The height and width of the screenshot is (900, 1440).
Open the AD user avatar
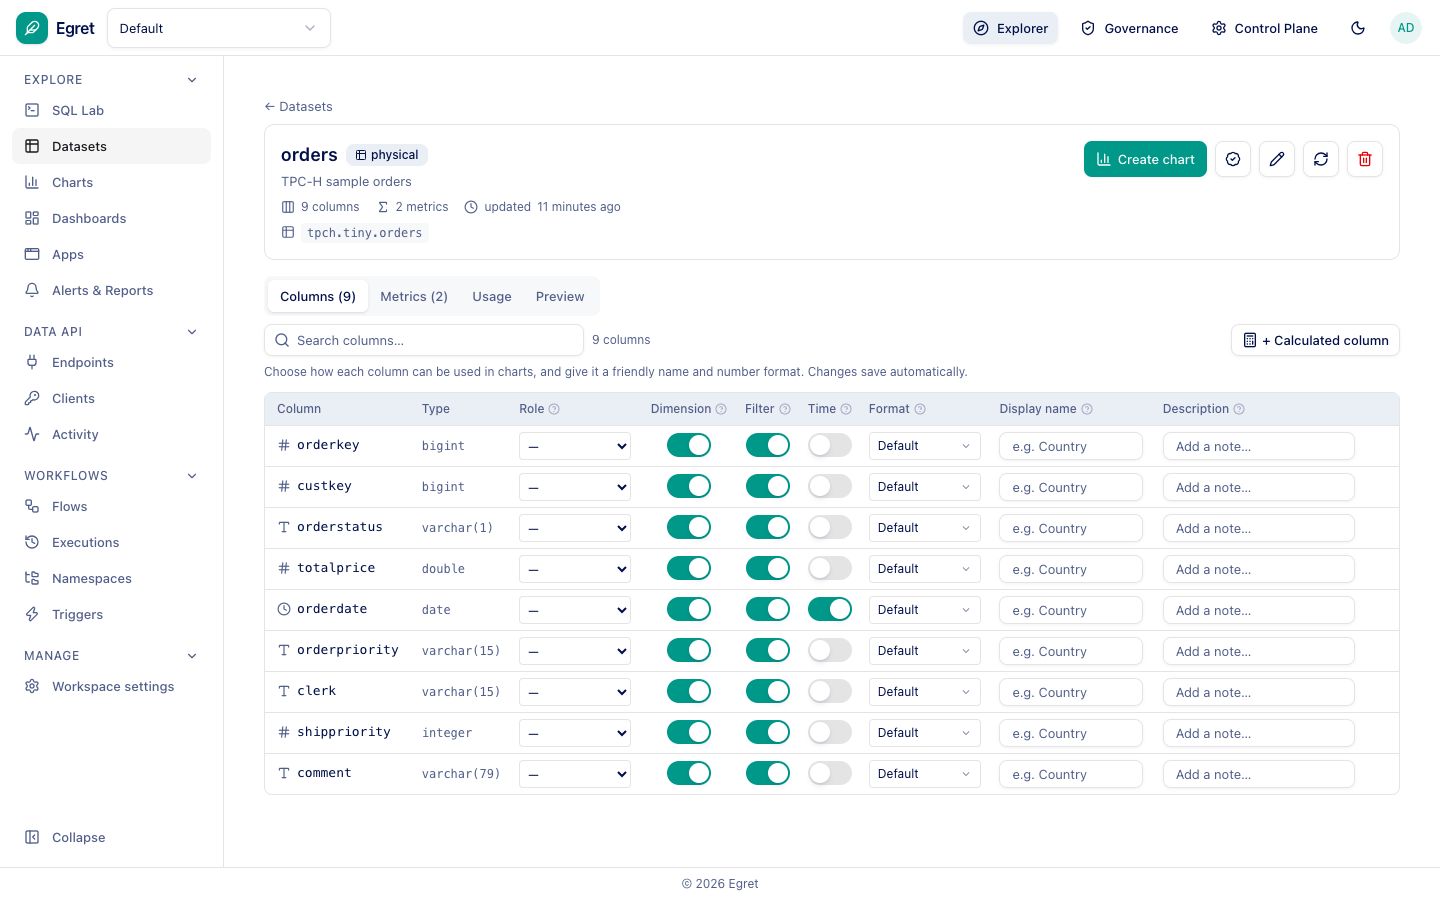[x=1406, y=28]
